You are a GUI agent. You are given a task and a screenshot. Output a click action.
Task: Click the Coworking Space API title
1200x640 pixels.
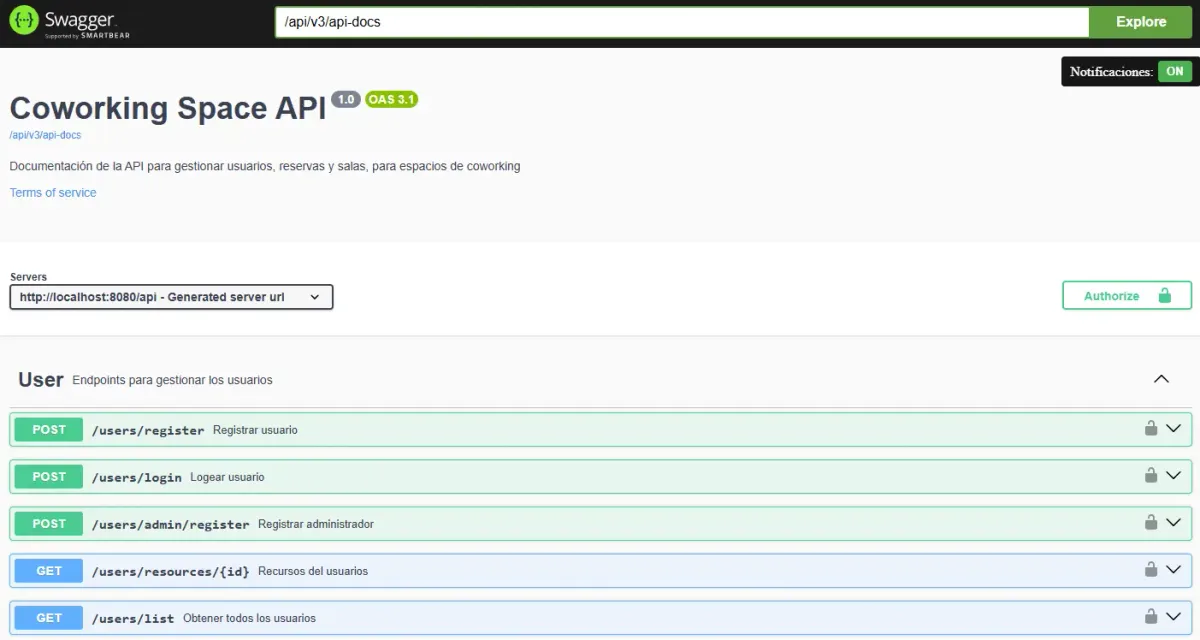(x=168, y=108)
